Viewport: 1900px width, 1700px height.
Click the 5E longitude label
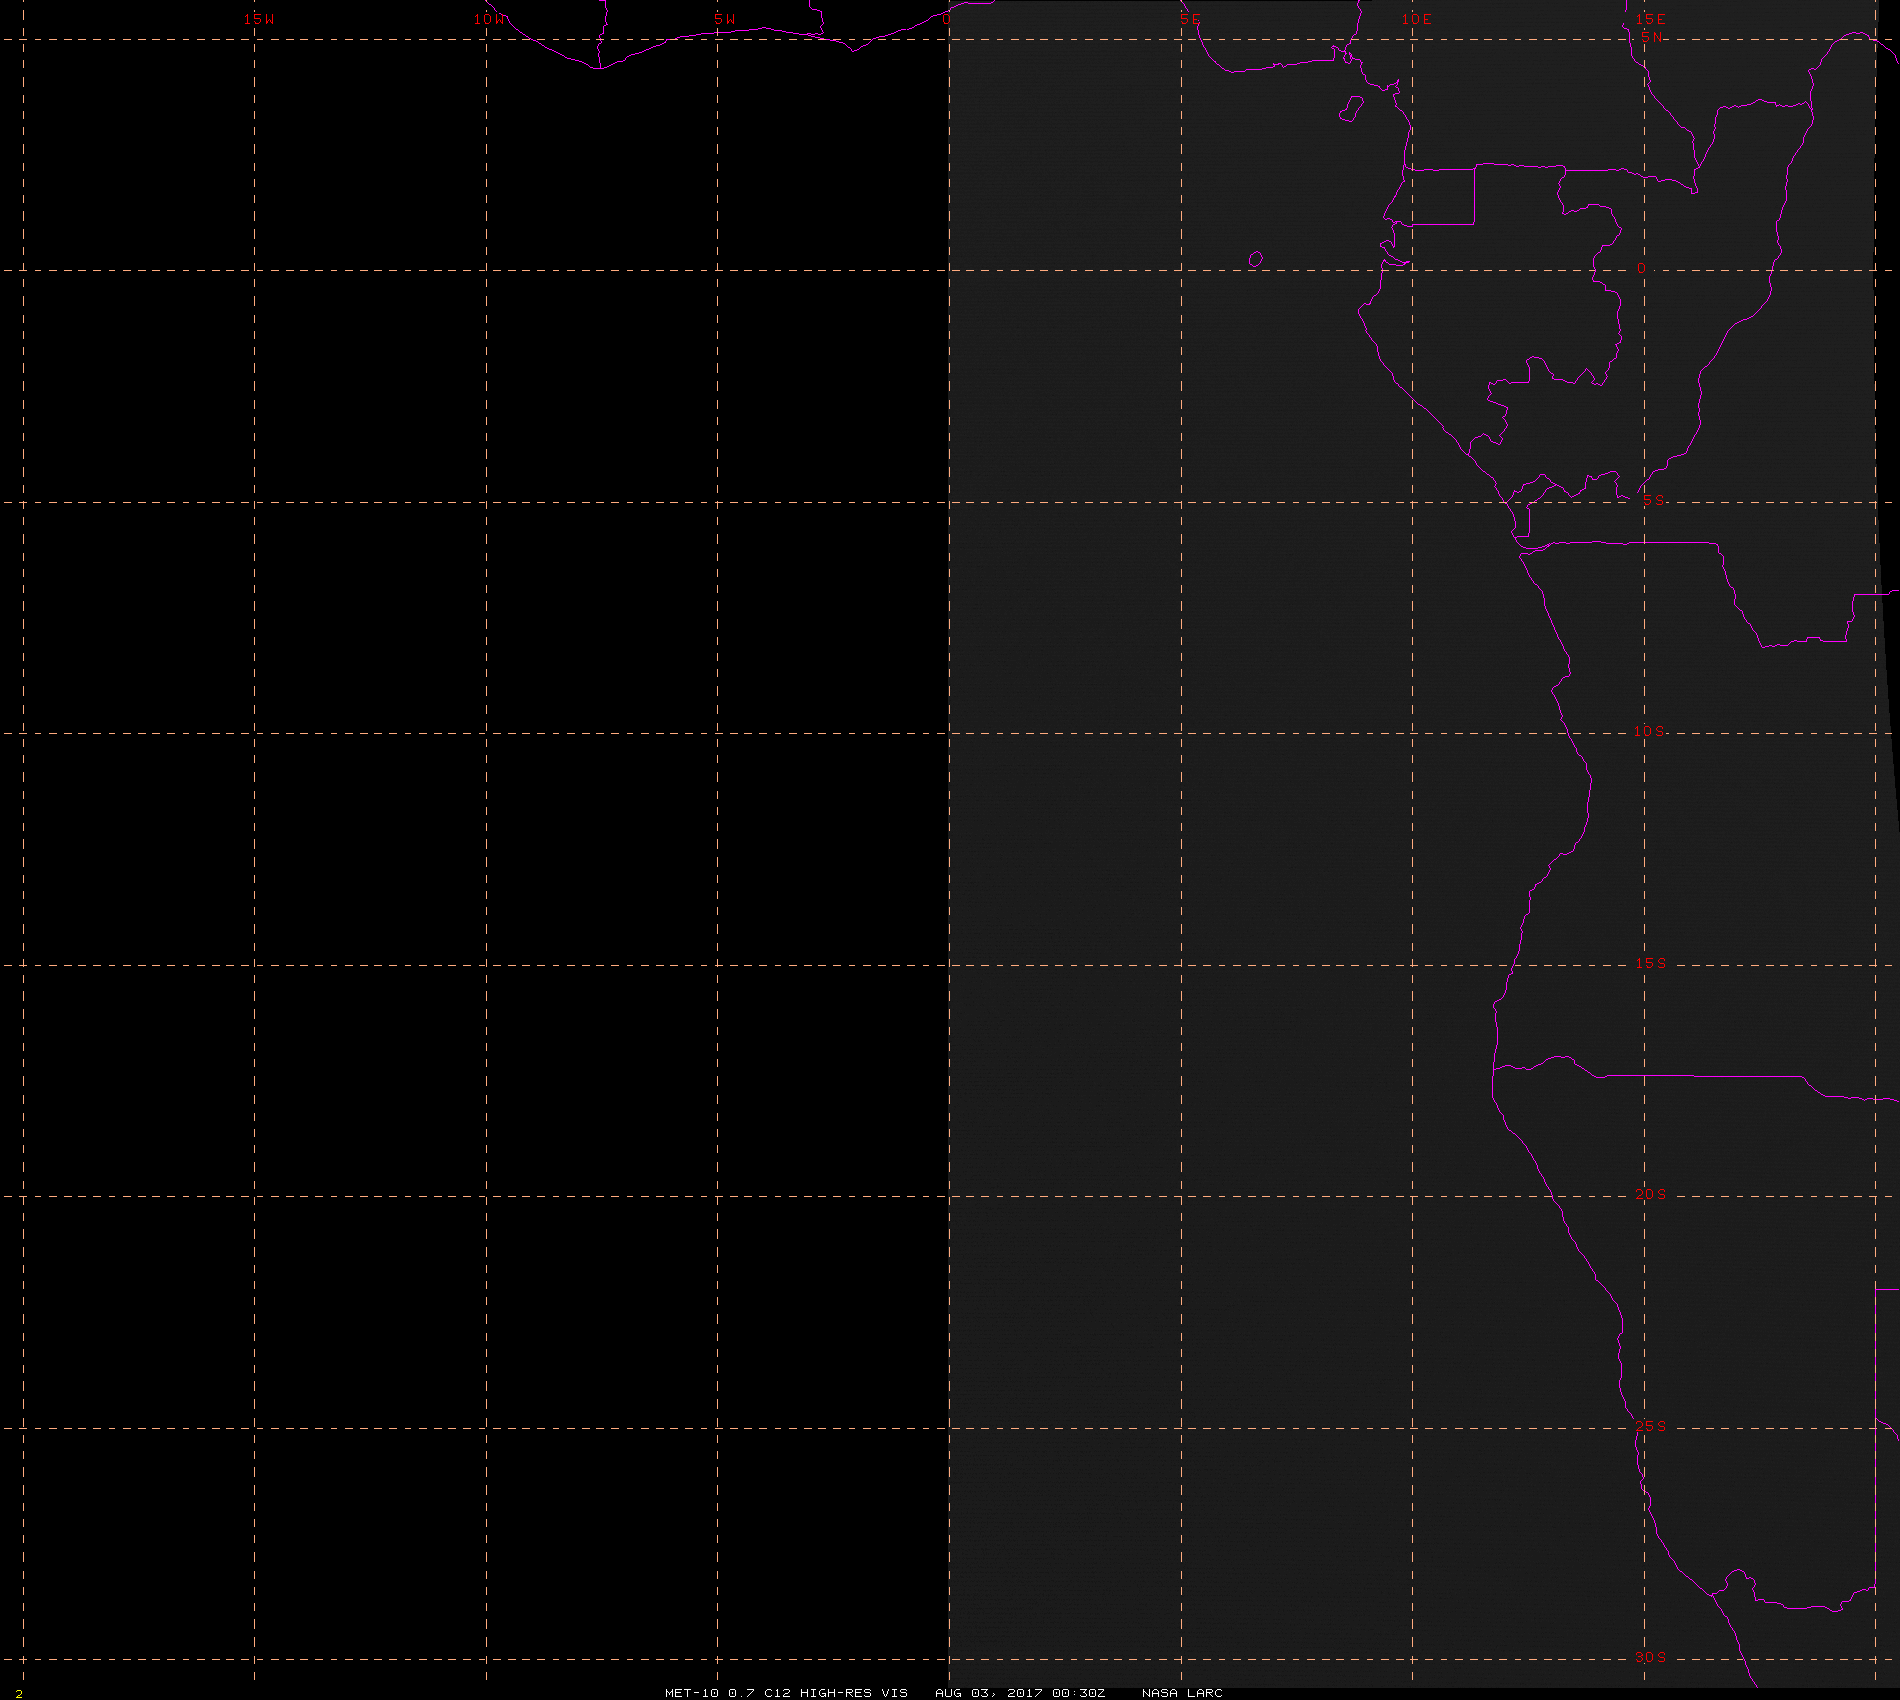tap(1190, 19)
